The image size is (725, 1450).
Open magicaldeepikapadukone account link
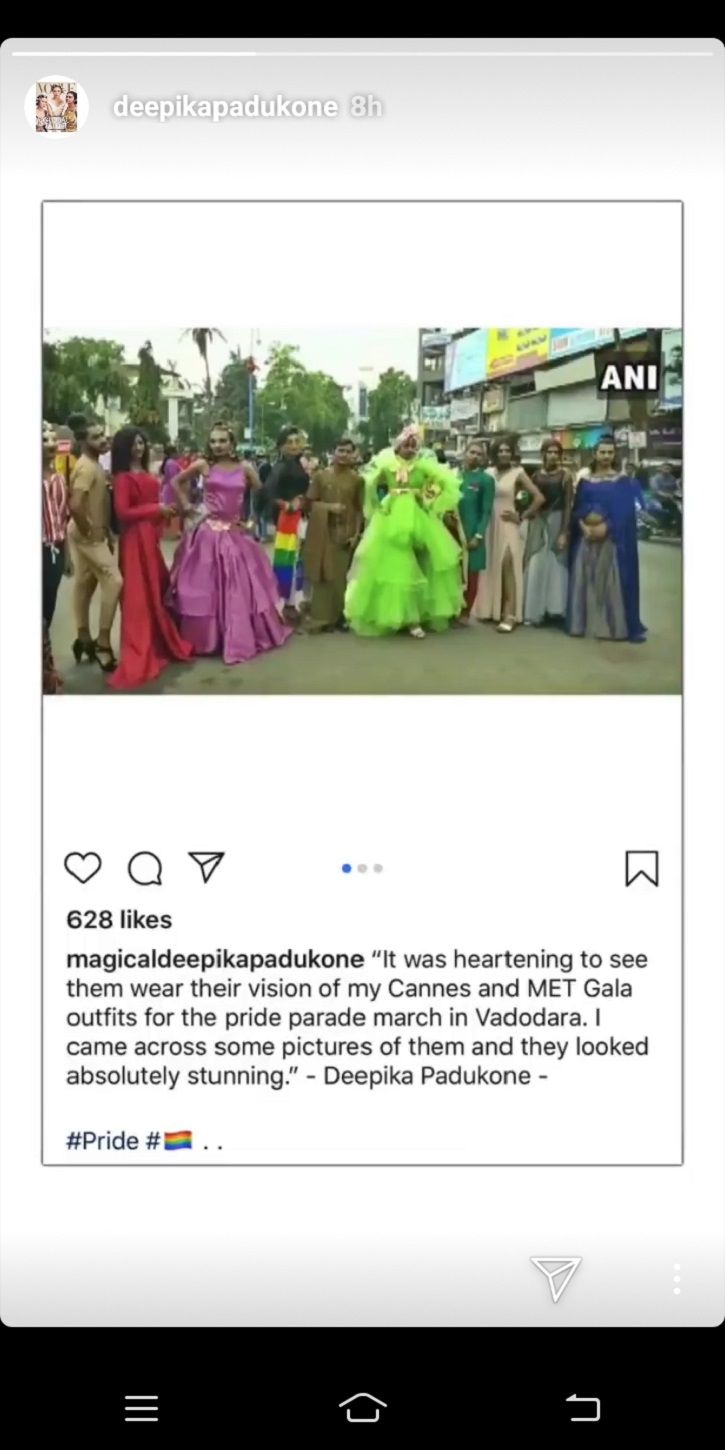[x=215, y=960]
